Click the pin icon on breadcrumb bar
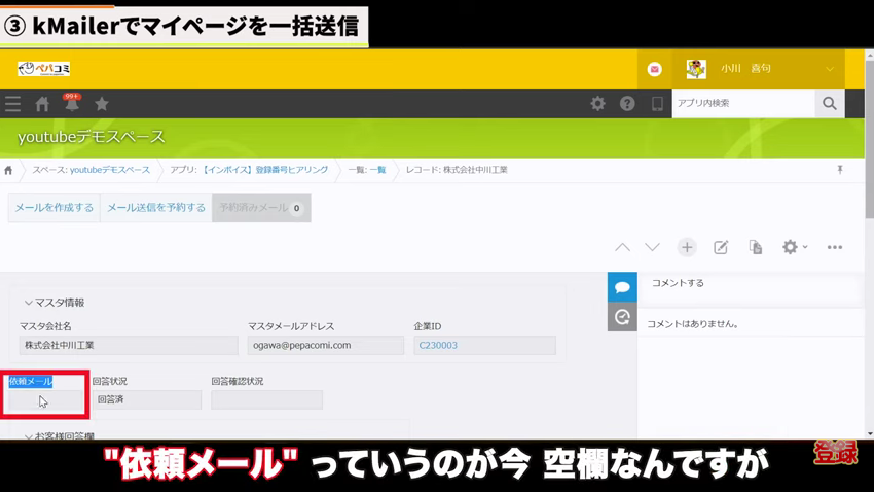The image size is (874, 495). click(x=840, y=169)
